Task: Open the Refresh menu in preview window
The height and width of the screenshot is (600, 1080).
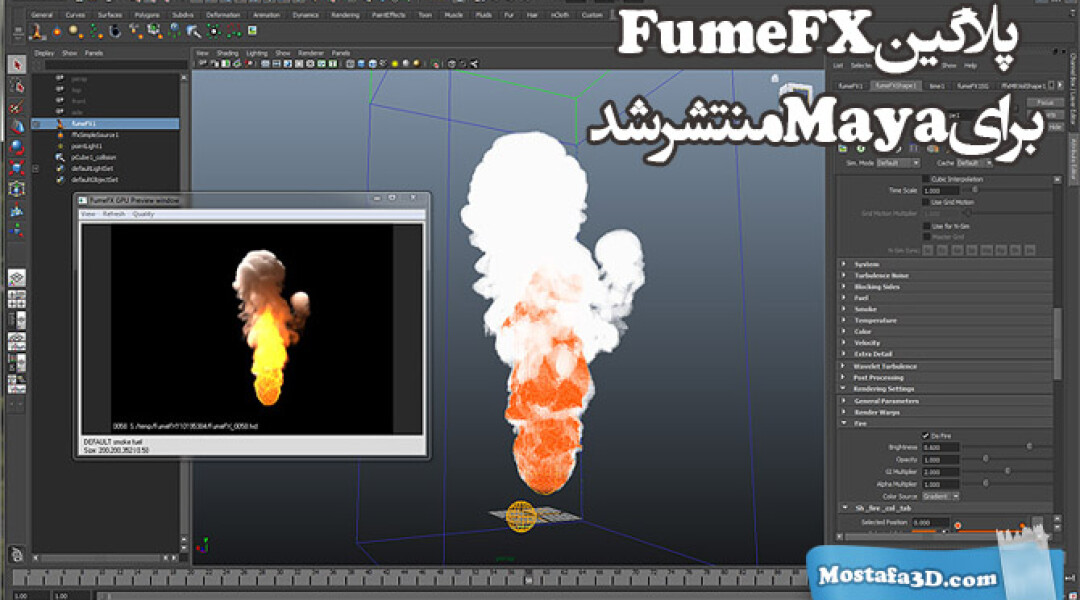Action: 114,214
